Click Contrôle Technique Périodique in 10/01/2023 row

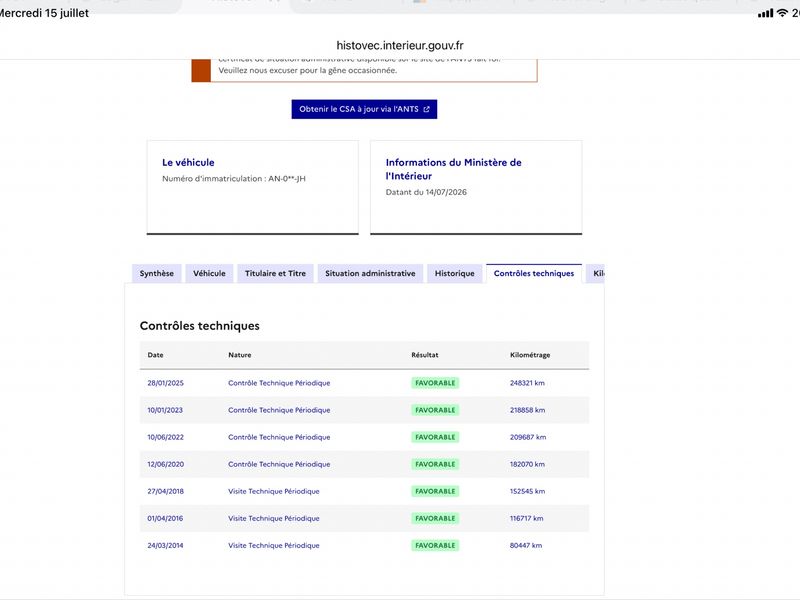[279, 410]
